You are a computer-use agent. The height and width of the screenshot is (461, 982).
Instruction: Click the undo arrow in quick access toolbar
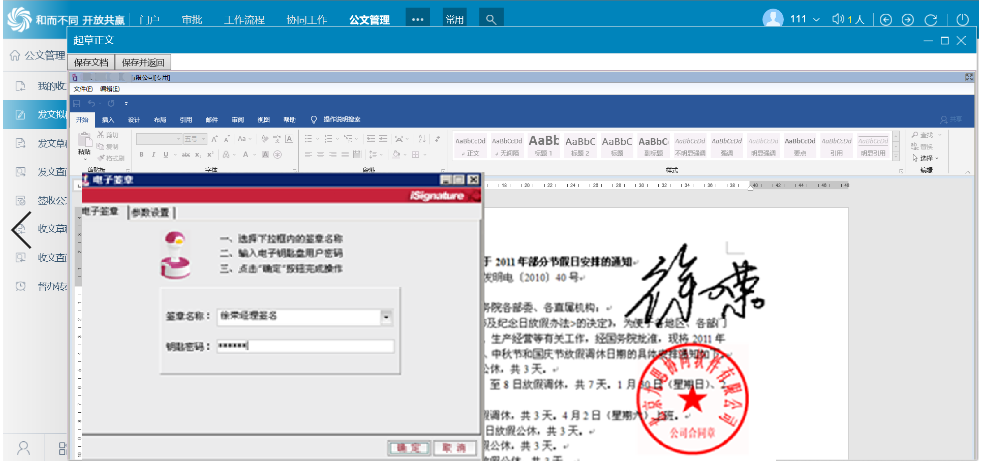pos(91,103)
